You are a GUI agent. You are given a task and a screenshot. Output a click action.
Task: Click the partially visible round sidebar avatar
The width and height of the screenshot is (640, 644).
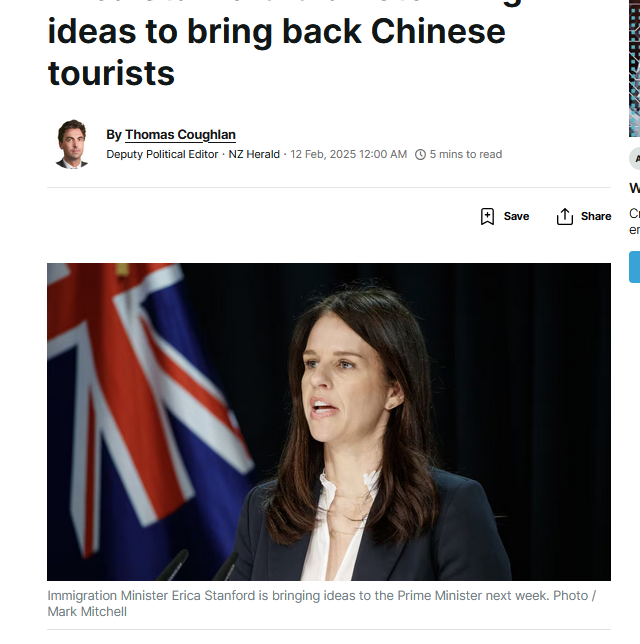pos(635,158)
